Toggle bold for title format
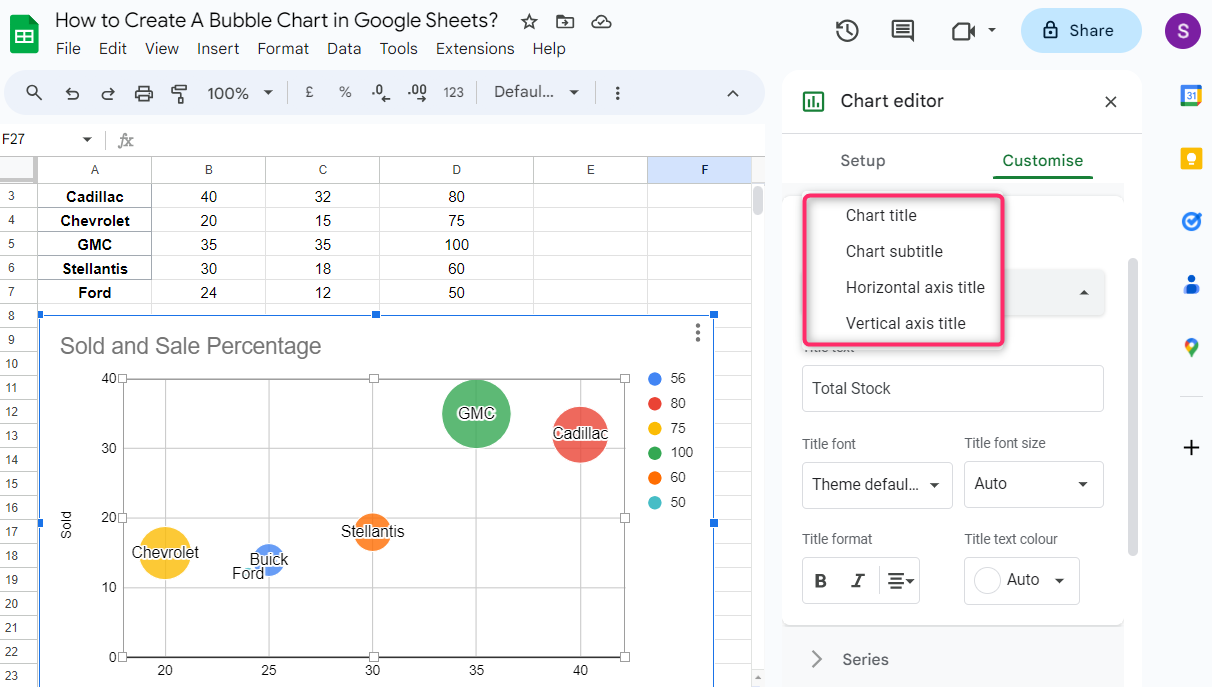Screen dimensions: 1212x687 point(821,581)
